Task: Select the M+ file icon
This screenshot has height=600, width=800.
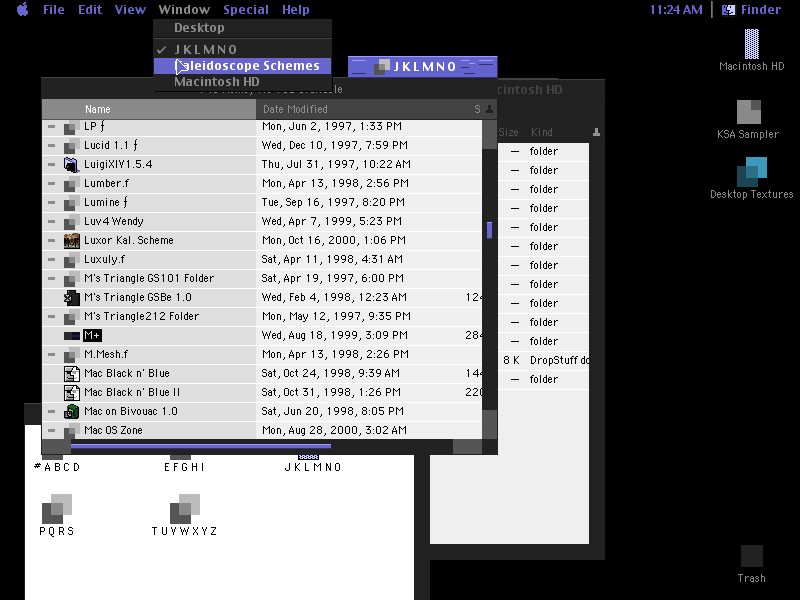Action: (x=71, y=336)
